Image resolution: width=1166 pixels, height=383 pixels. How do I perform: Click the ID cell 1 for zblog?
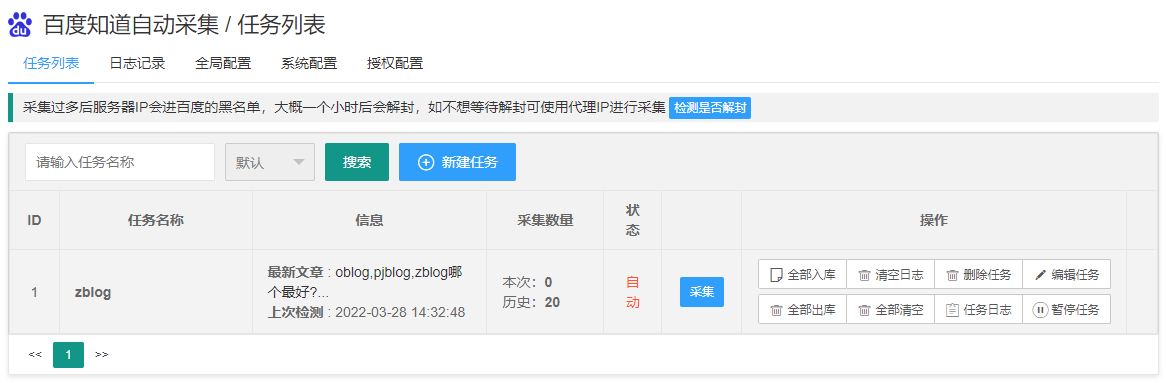34,292
